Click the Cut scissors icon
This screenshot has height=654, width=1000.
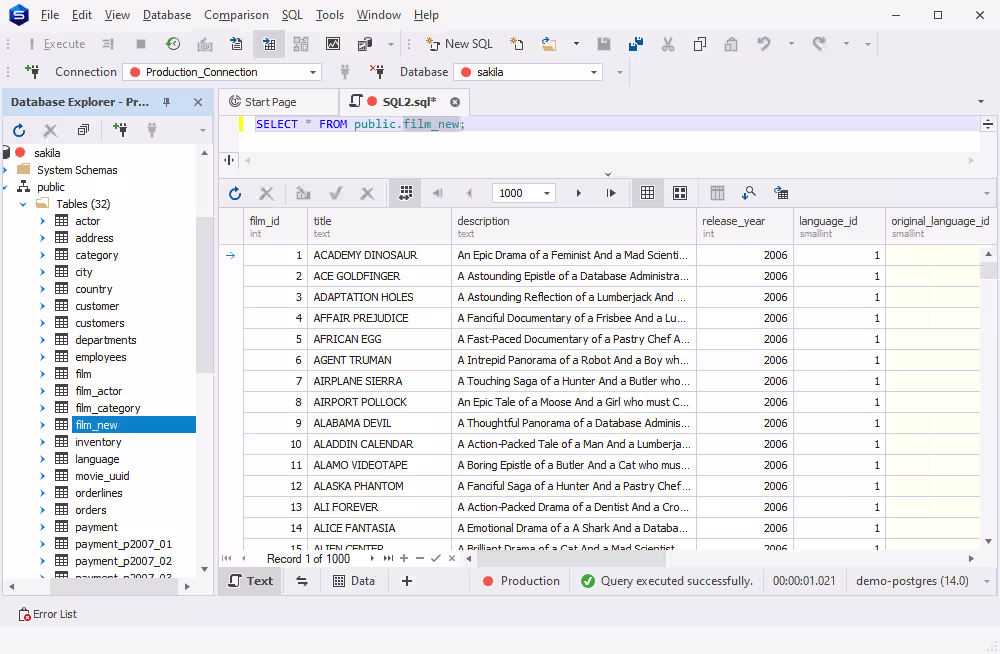pos(668,44)
